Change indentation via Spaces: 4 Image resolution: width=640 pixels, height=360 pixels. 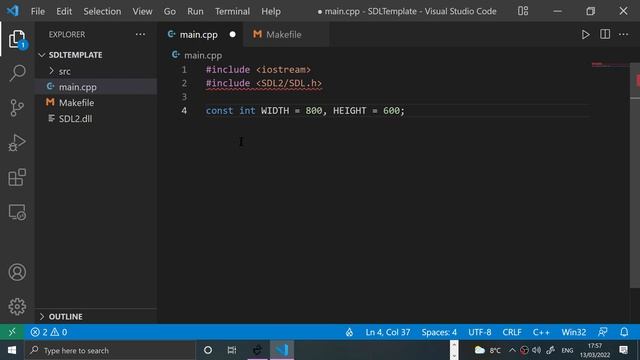pyautogui.click(x=439, y=332)
